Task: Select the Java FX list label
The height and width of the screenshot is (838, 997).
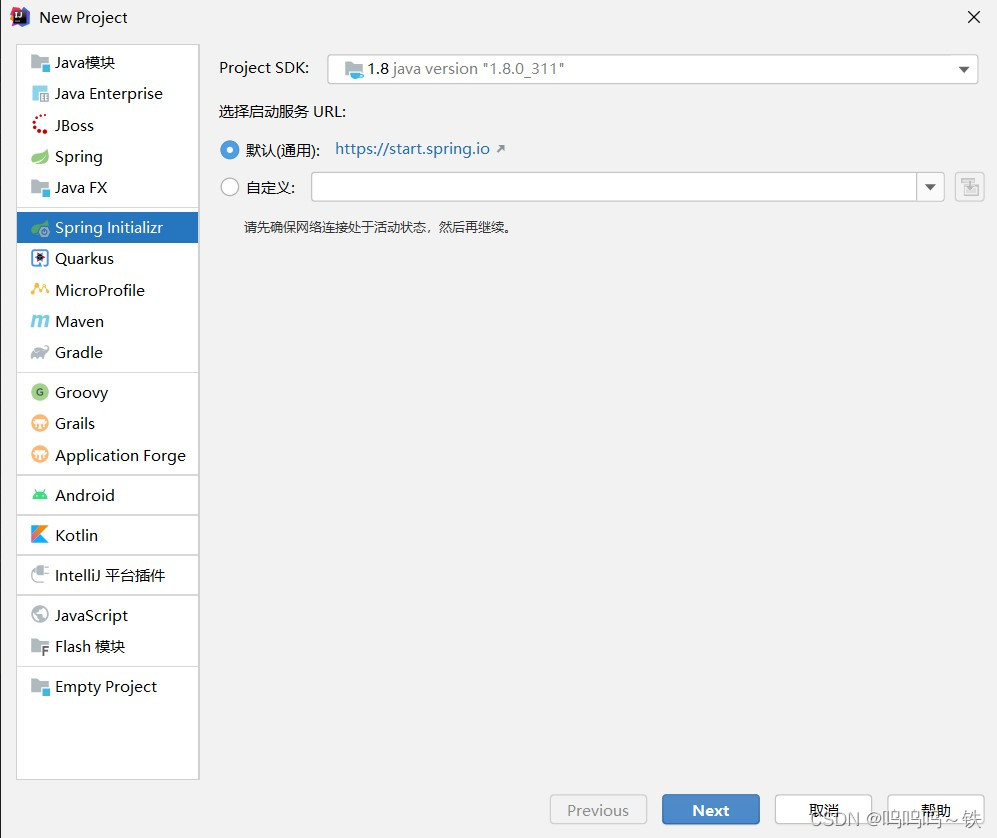Action: [x=81, y=188]
